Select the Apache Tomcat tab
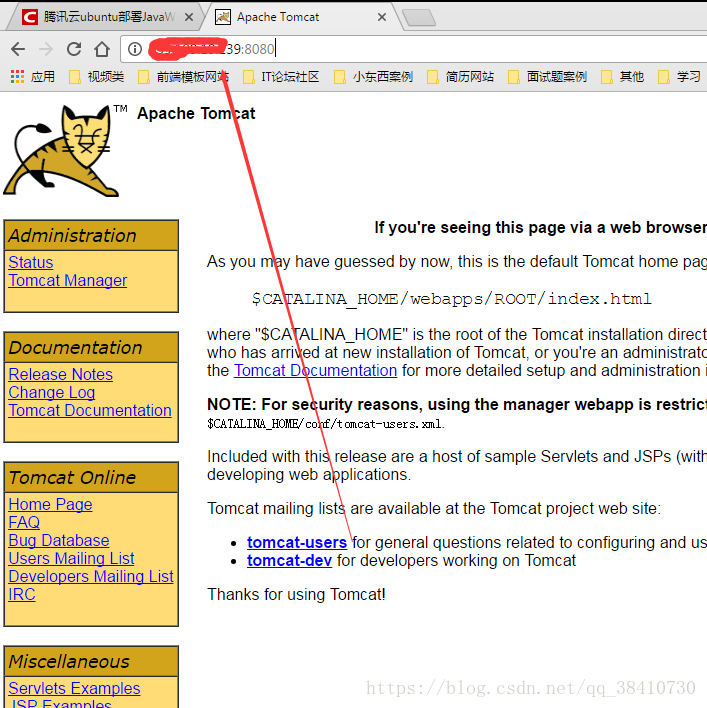707x708 pixels. [298, 17]
